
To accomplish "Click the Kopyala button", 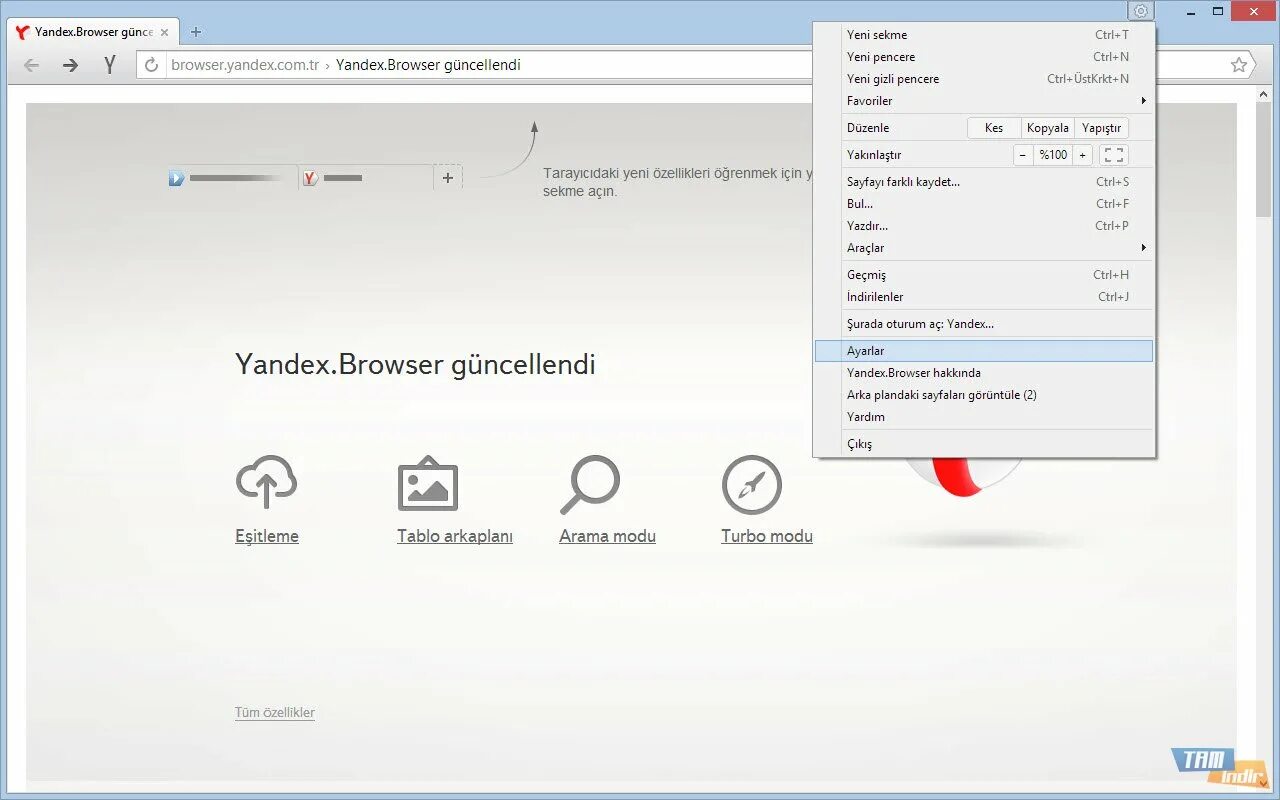I will coord(1048,128).
